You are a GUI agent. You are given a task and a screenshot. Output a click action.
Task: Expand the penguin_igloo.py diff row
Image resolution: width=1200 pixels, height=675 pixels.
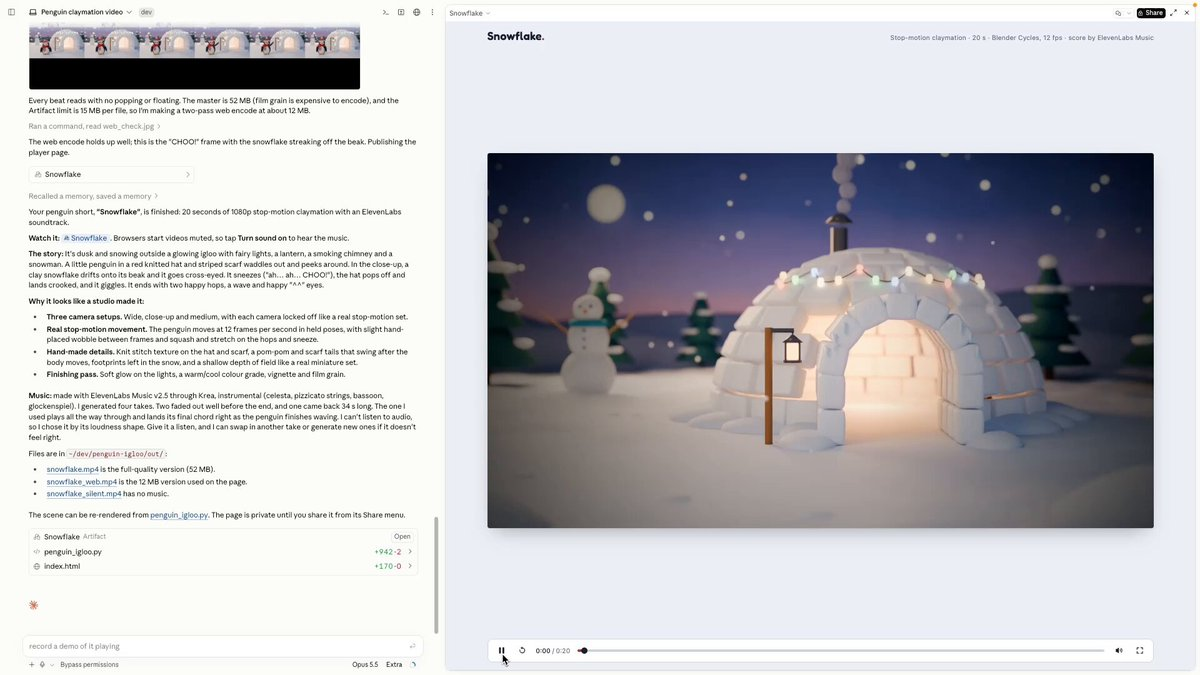pyautogui.click(x=223, y=551)
